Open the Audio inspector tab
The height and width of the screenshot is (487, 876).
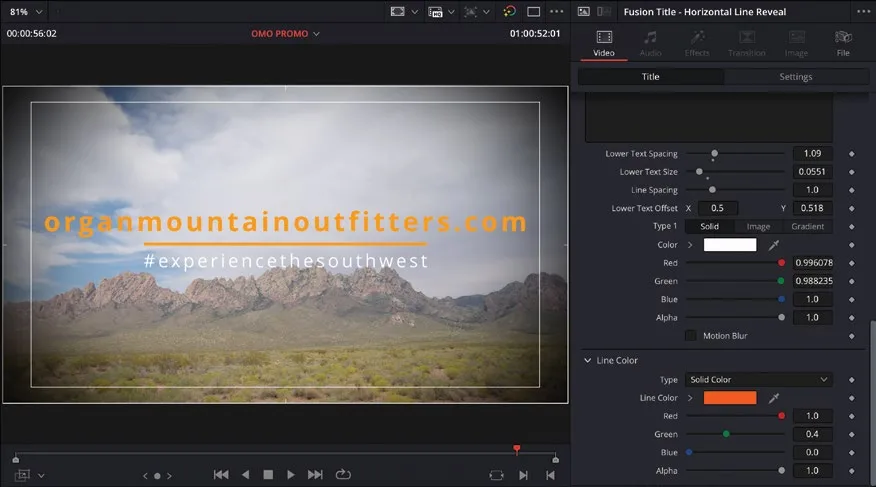click(650, 44)
